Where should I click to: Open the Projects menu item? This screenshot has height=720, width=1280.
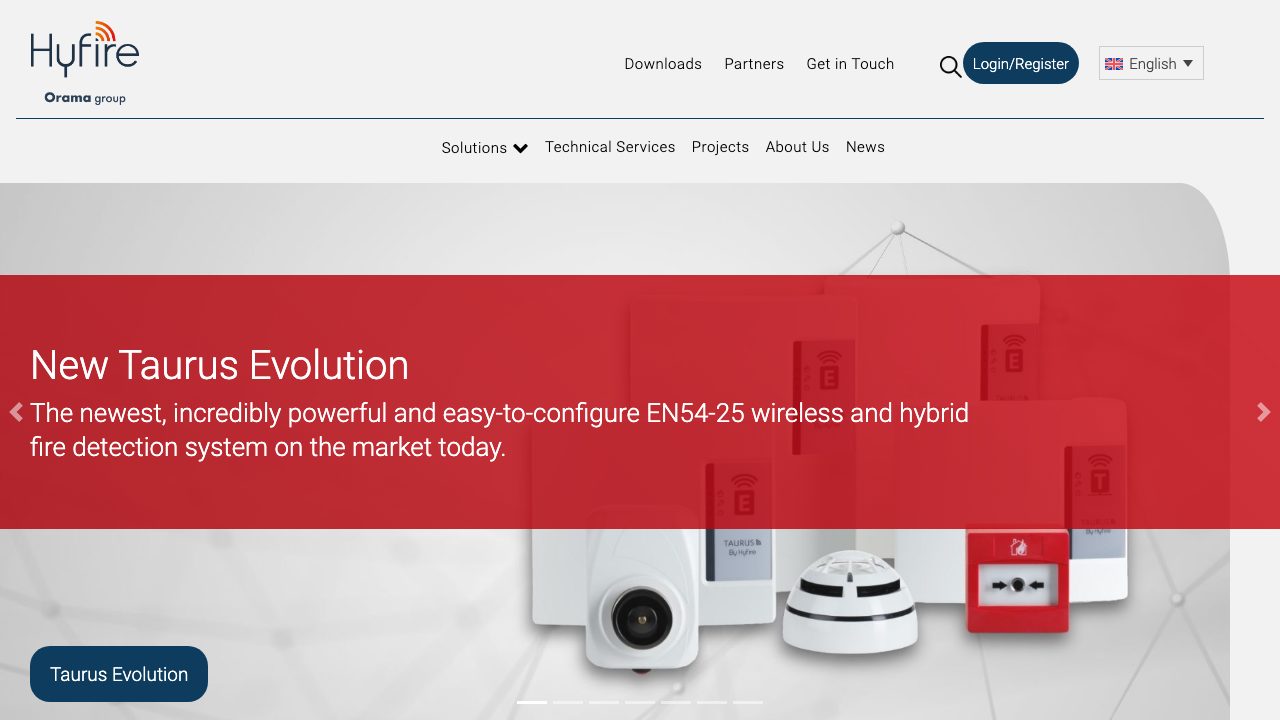point(720,147)
